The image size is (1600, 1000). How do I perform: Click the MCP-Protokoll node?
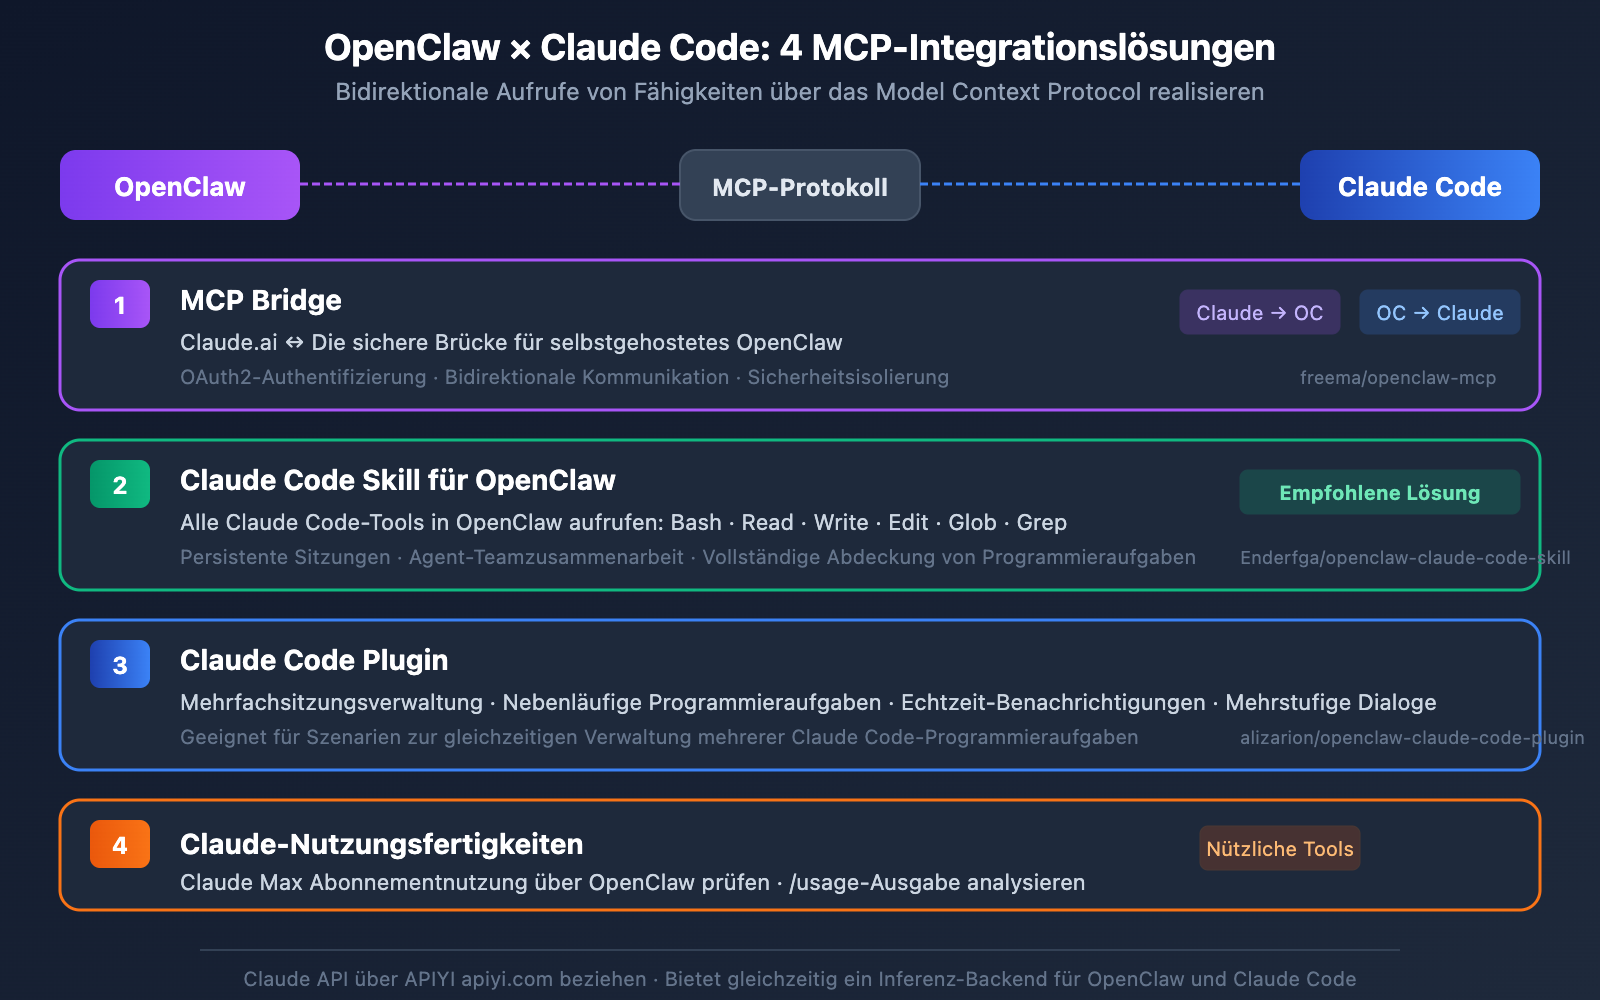[x=799, y=185]
